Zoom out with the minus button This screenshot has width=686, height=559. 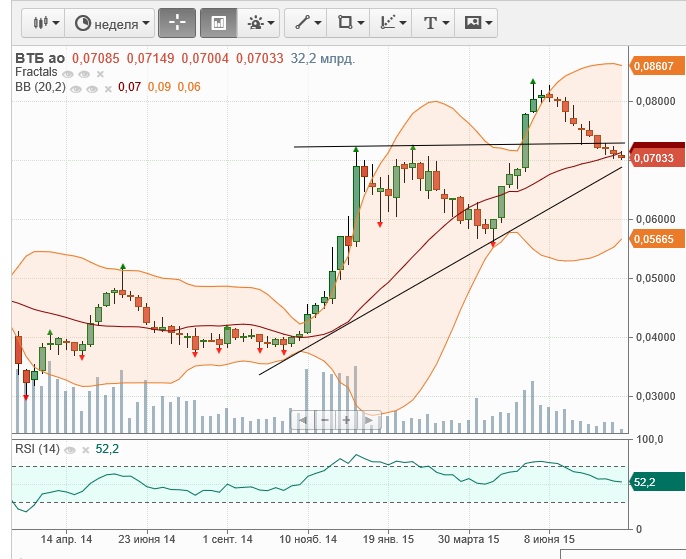point(325,420)
